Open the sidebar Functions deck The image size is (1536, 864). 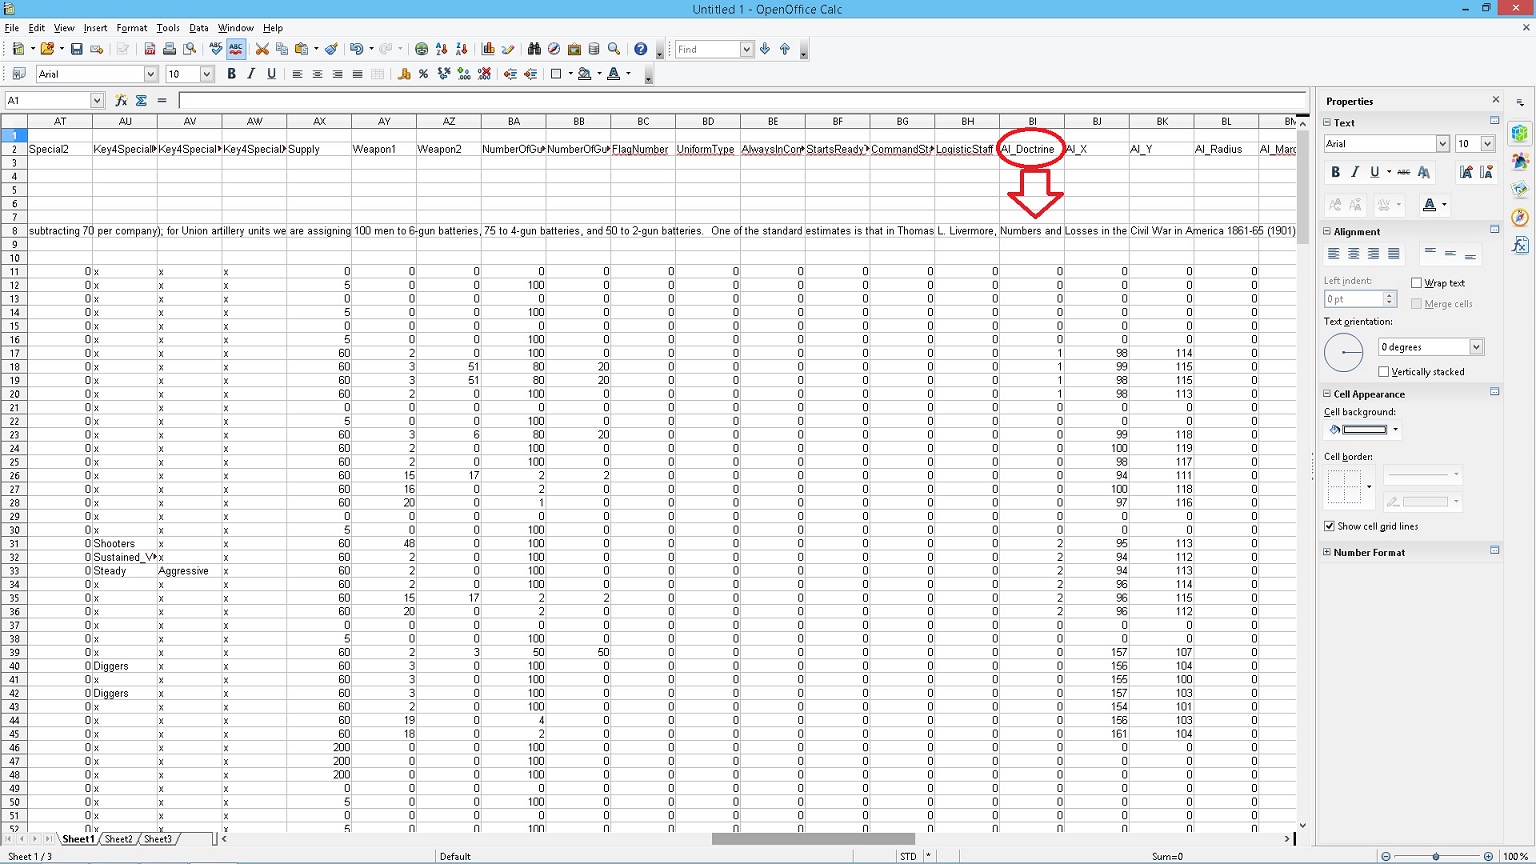tap(1520, 245)
